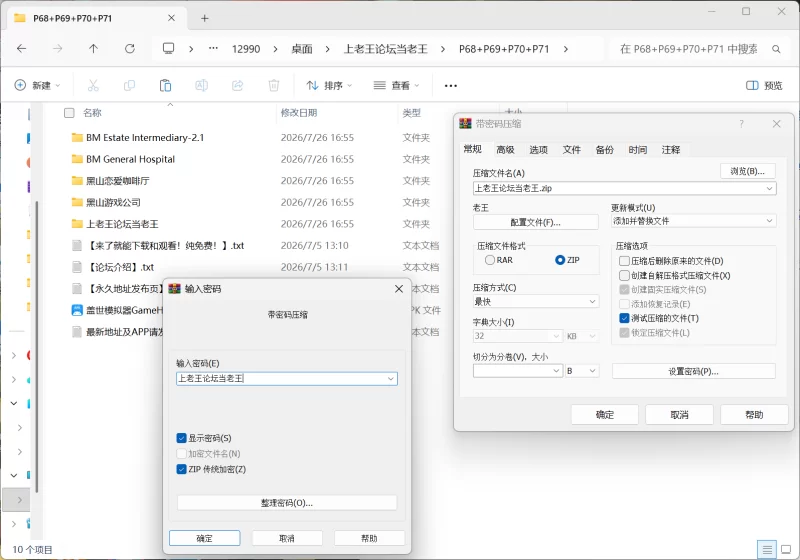Enable 压缩后删除原来的文件(D)

tap(624, 261)
